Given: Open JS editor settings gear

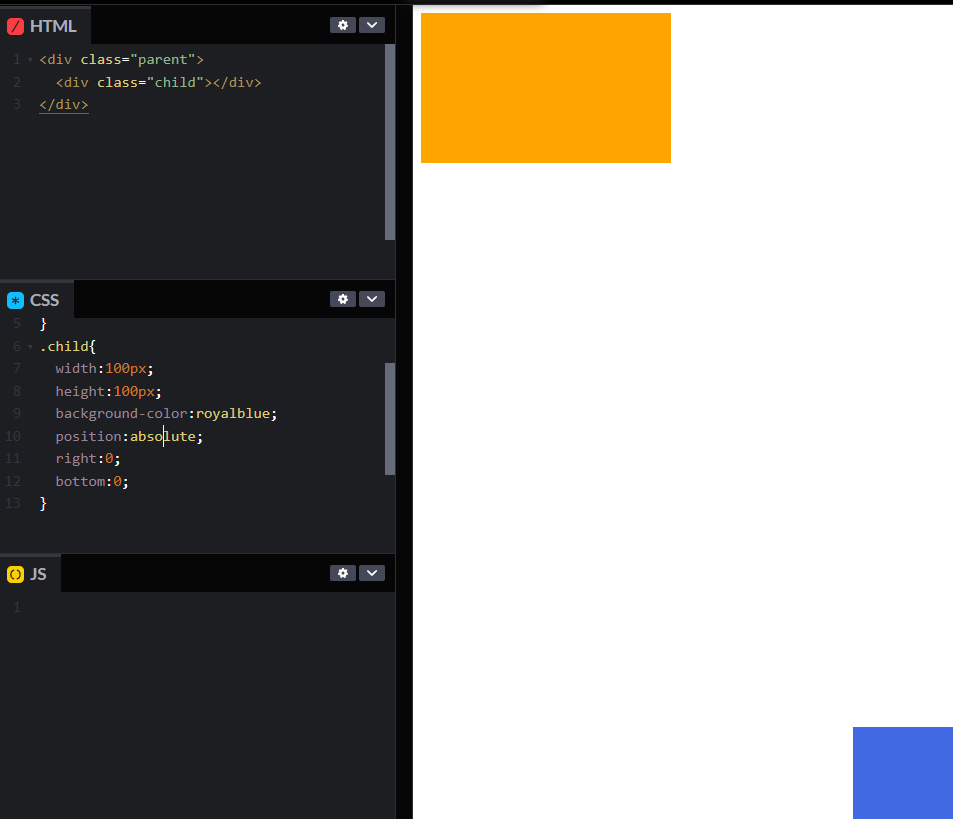Looking at the screenshot, I should coord(343,573).
